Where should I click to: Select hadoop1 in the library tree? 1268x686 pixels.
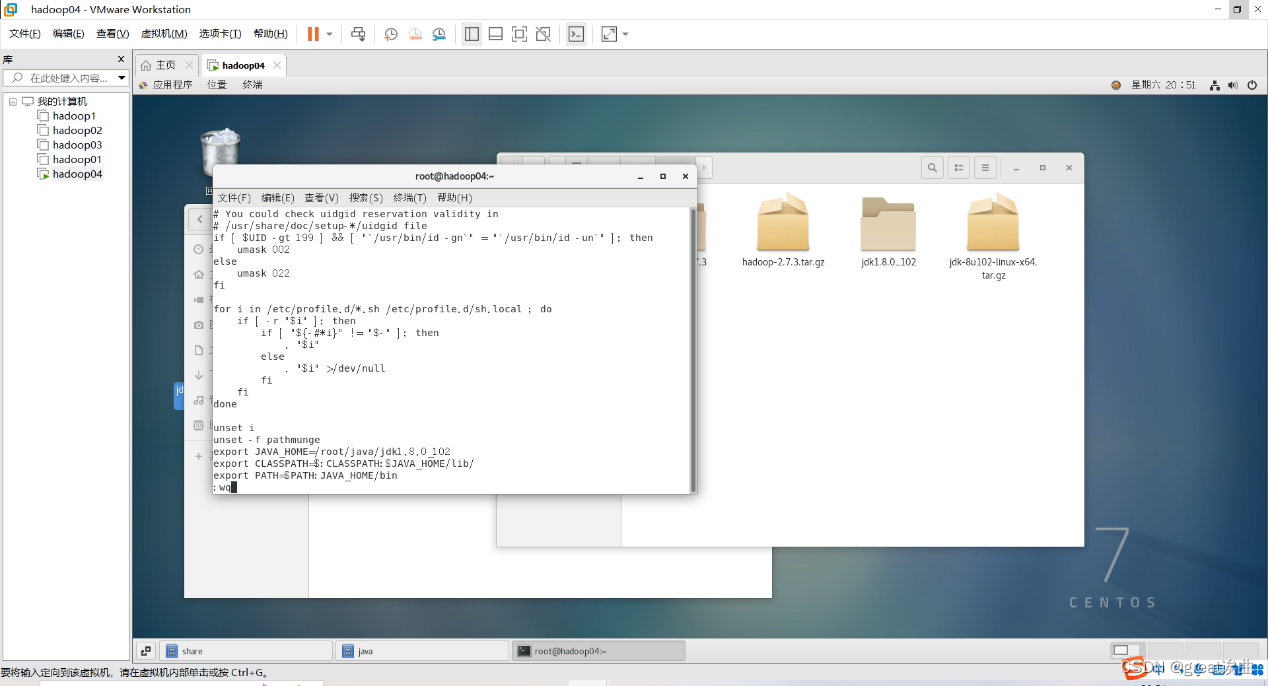coord(74,116)
